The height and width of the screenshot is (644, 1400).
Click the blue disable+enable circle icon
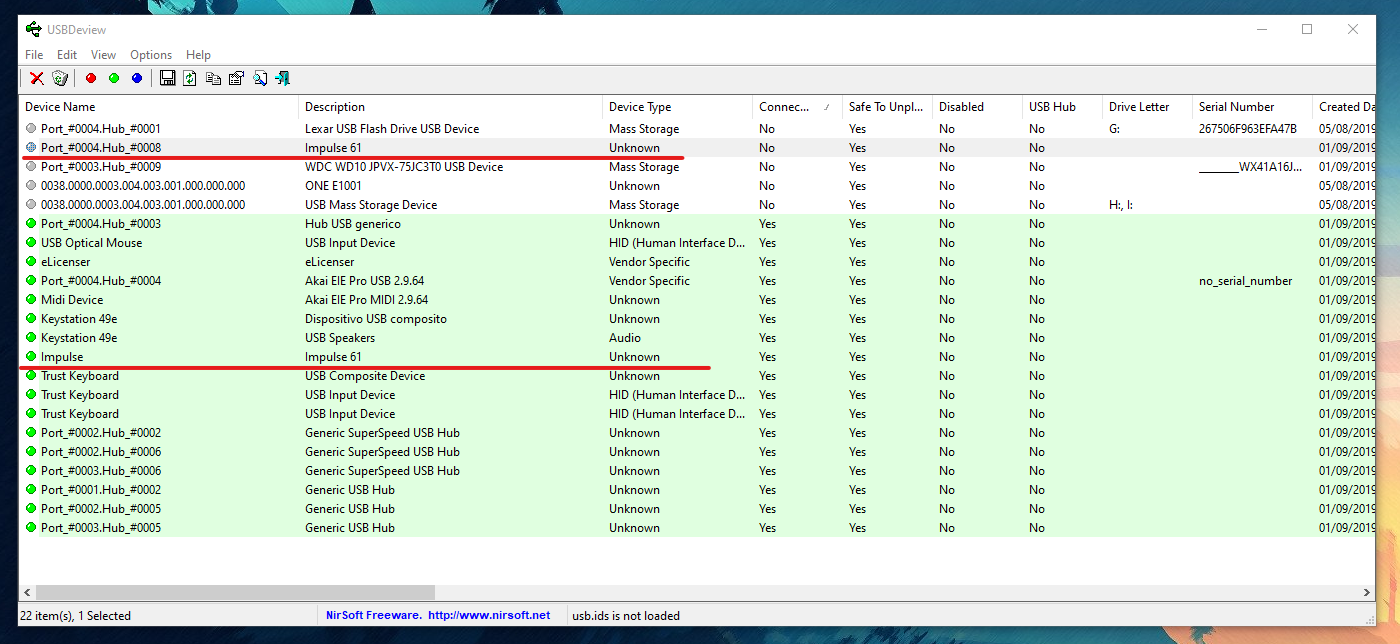point(137,78)
